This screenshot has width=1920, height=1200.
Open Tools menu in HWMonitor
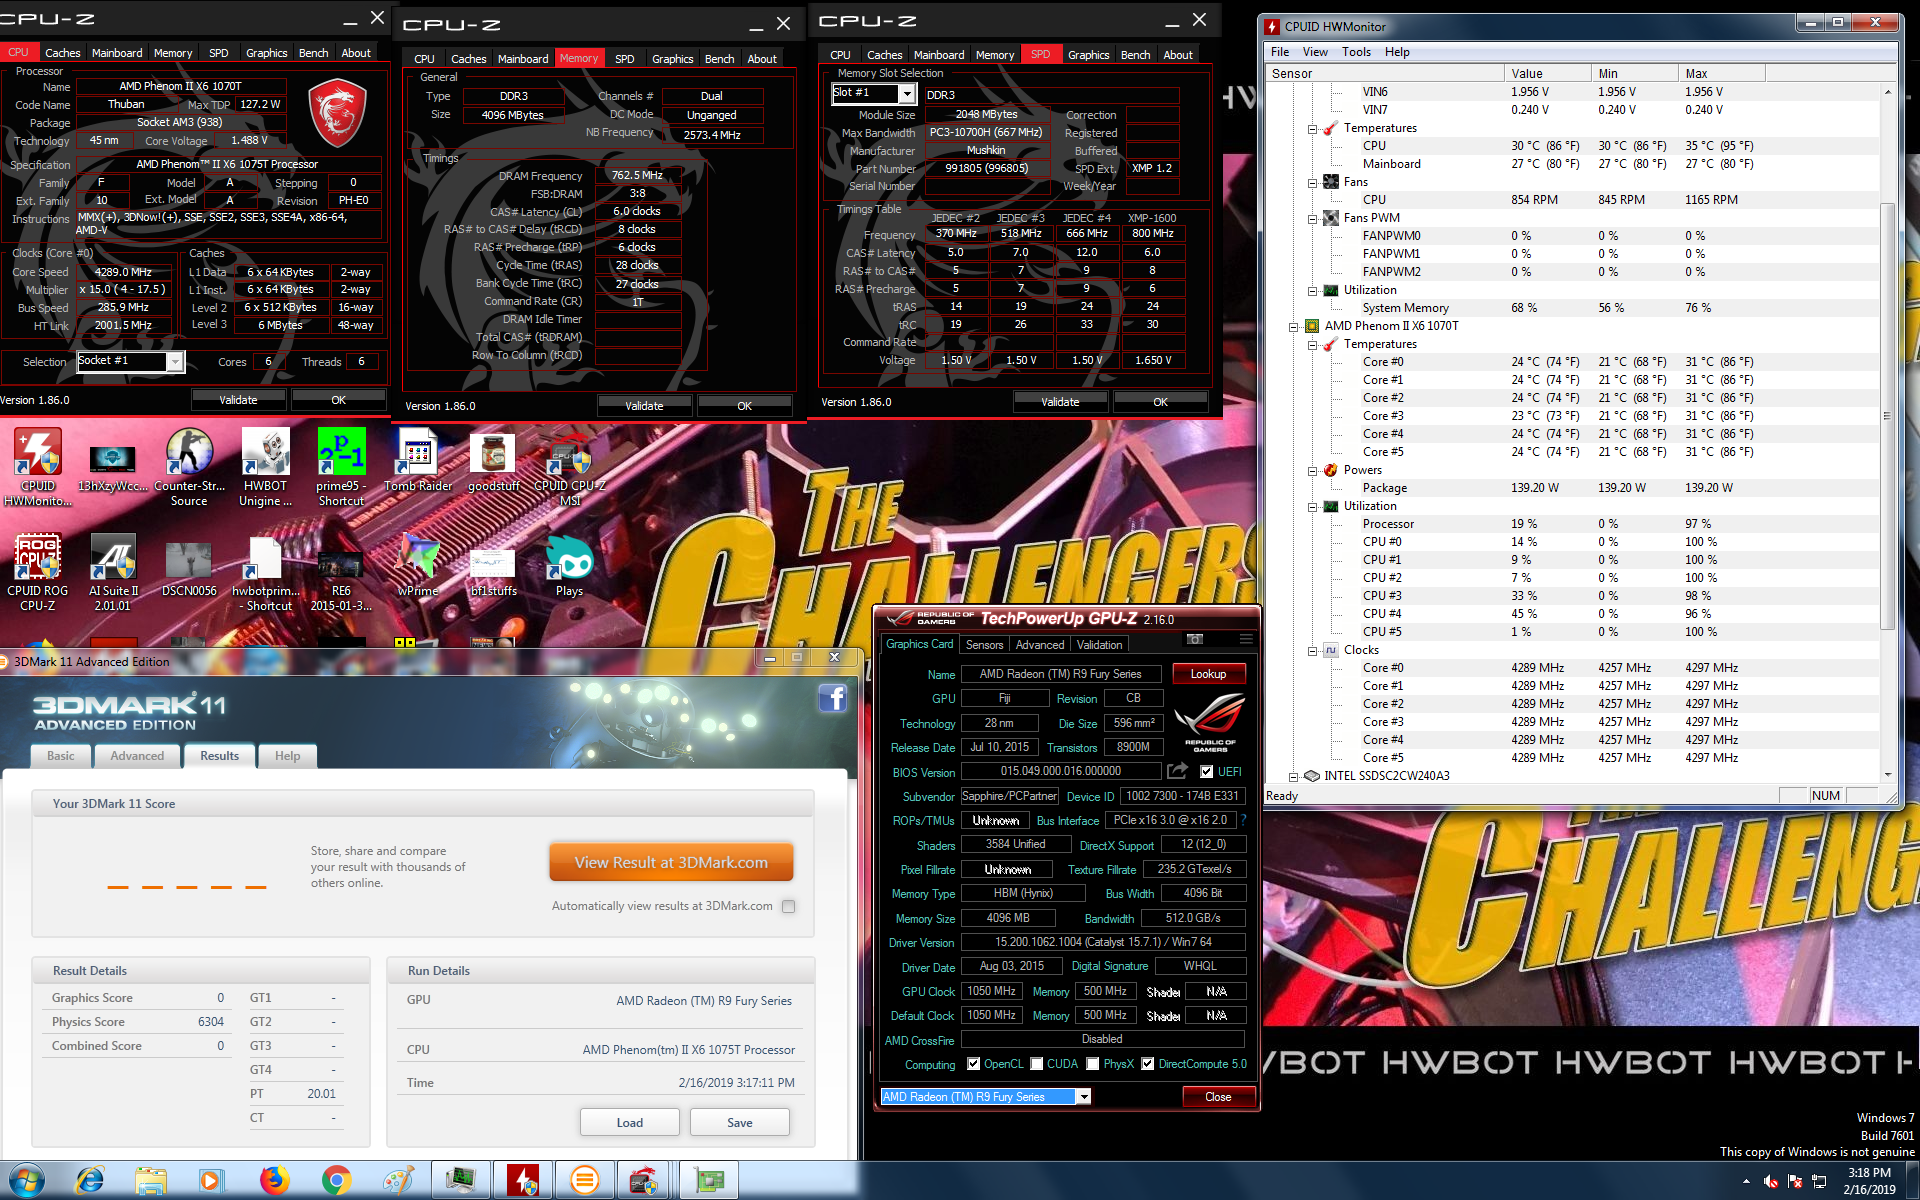(1356, 52)
